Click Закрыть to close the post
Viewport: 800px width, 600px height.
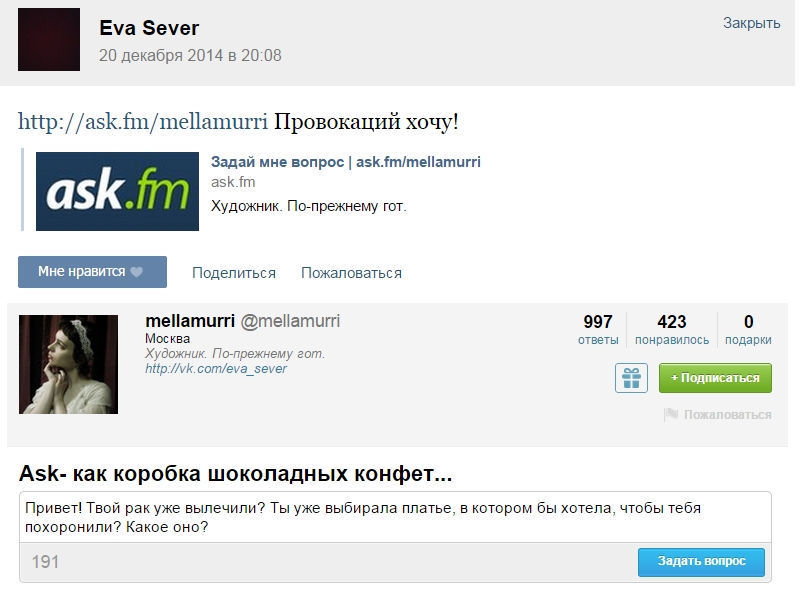click(752, 23)
